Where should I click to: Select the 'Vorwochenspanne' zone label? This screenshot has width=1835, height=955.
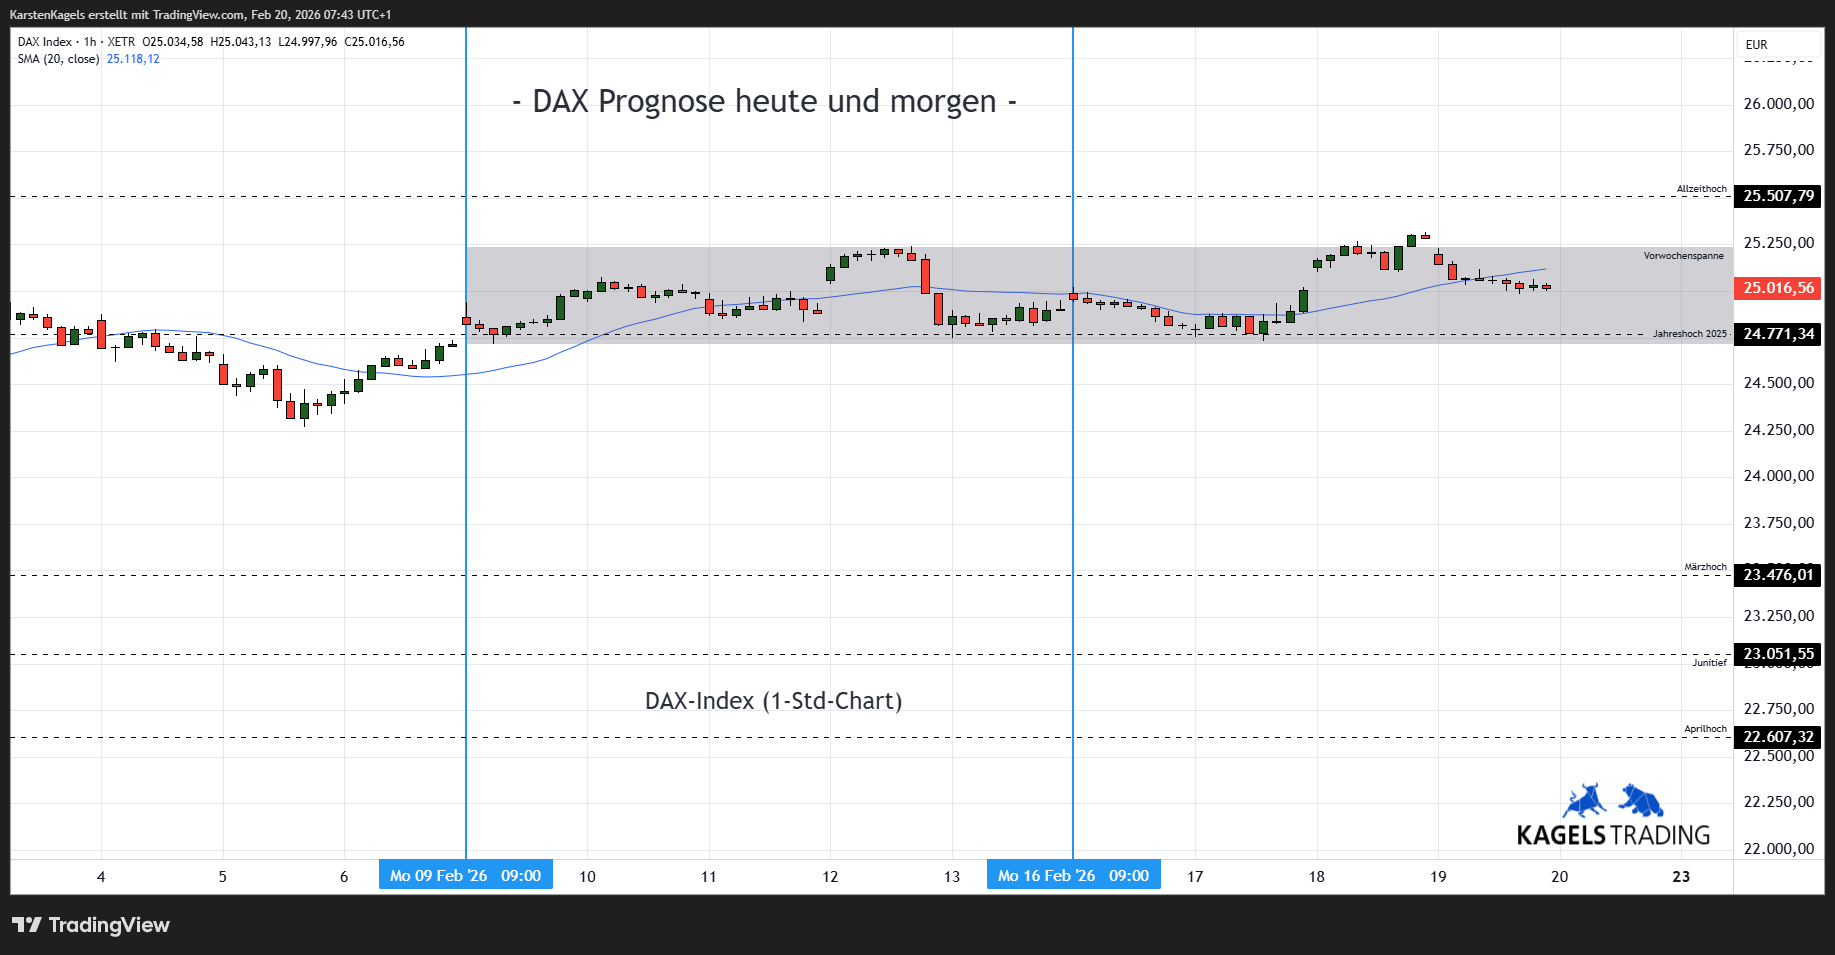click(x=1684, y=256)
